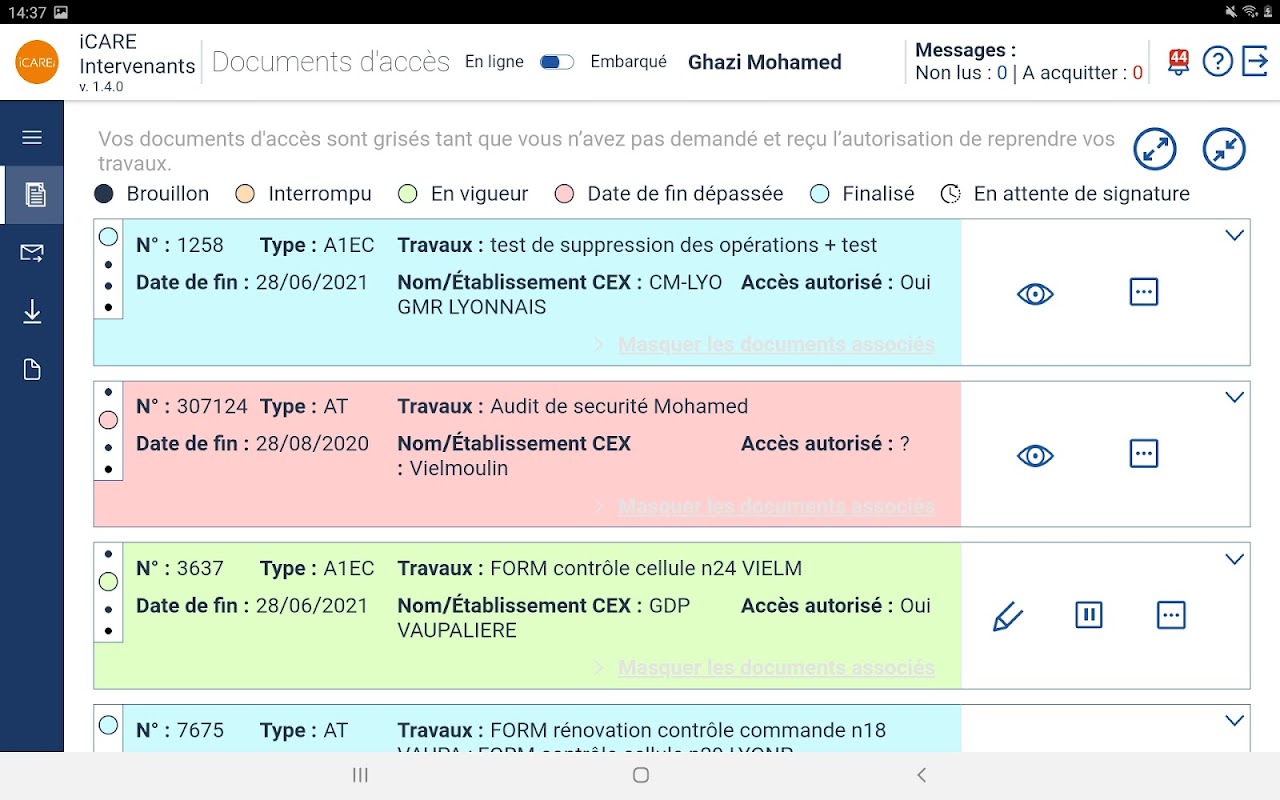Open the help question mark icon
Screen dimensions: 1280x800
(1217, 62)
